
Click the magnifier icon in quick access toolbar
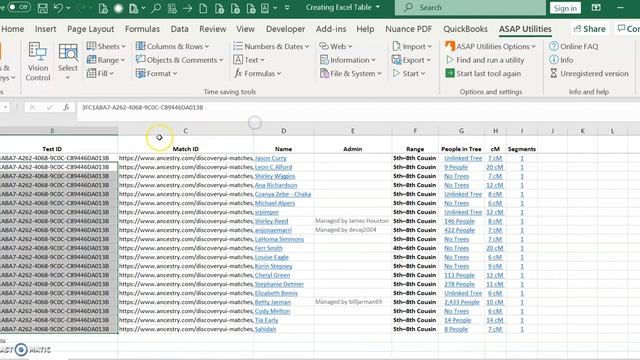pos(156,8)
